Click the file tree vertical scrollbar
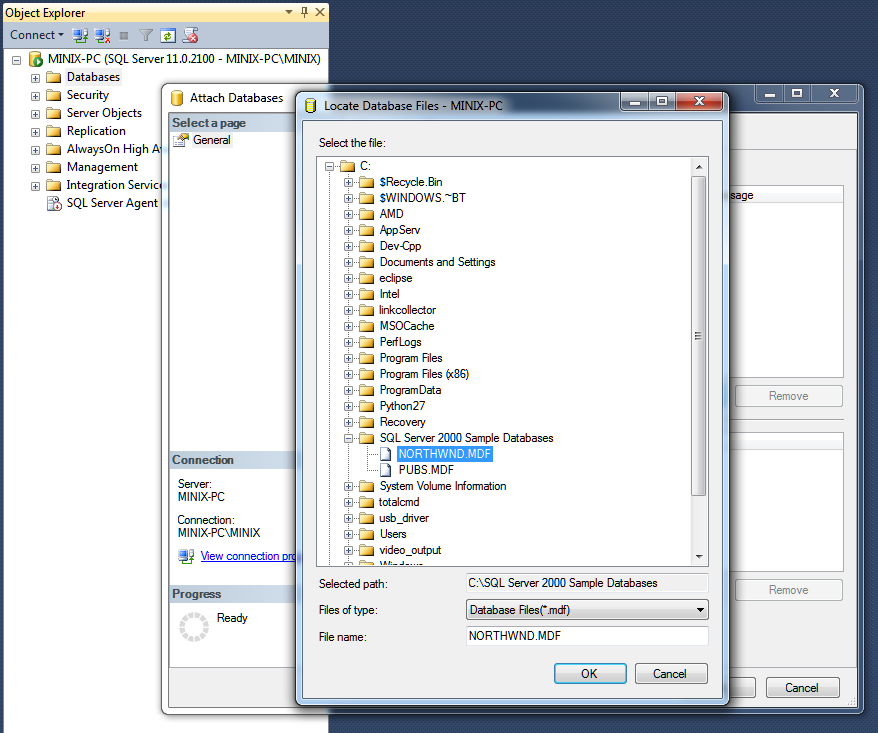 698,335
